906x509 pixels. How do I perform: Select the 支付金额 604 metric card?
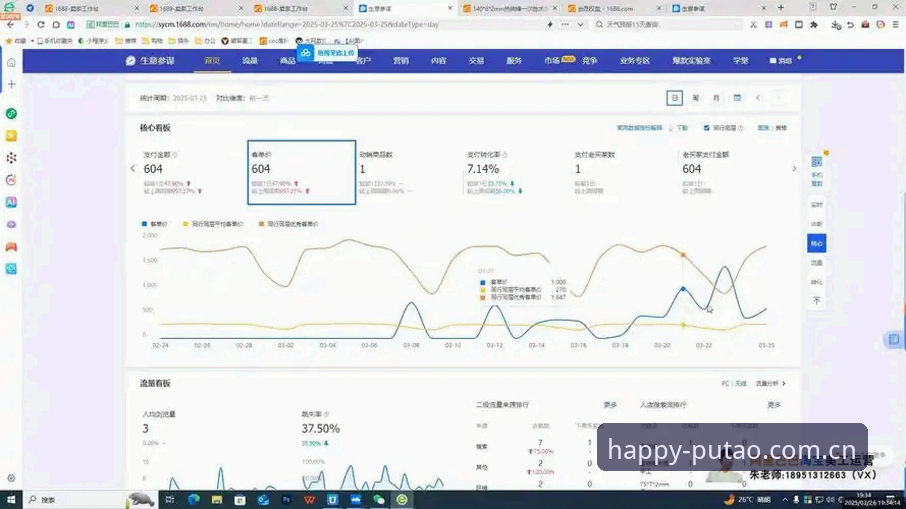click(x=192, y=172)
